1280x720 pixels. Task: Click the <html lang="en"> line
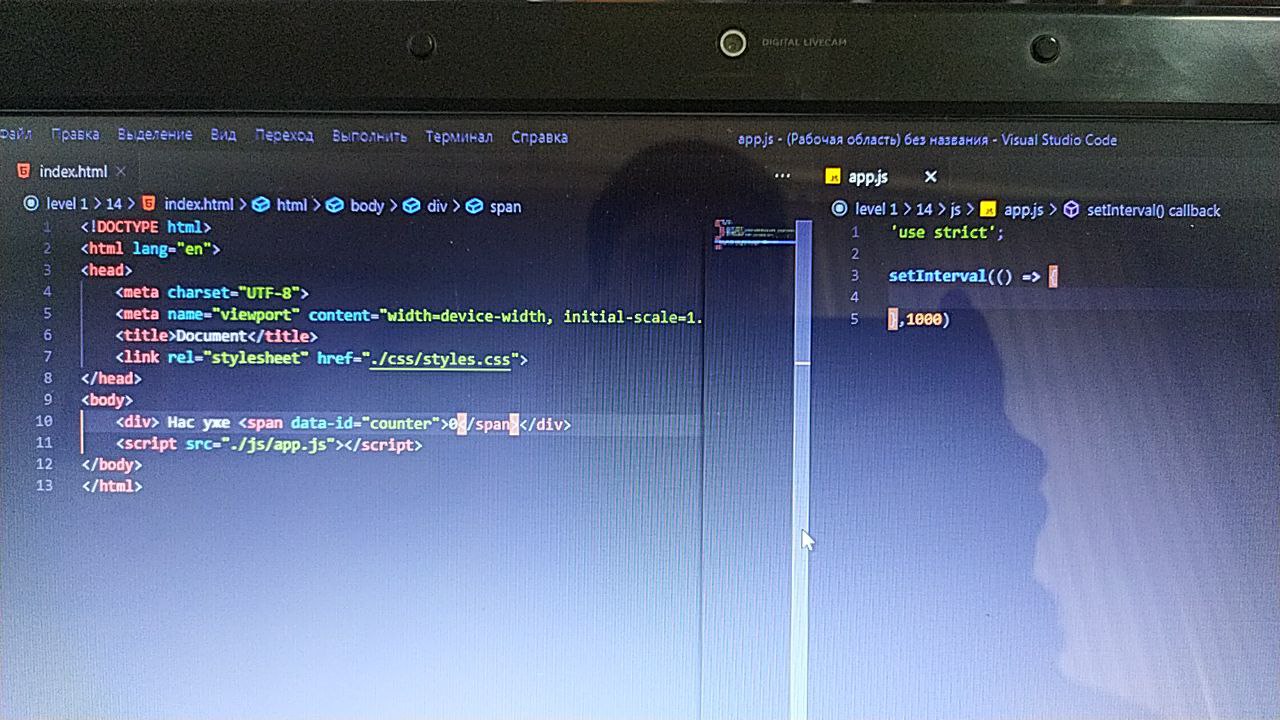(x=150, y=249)
